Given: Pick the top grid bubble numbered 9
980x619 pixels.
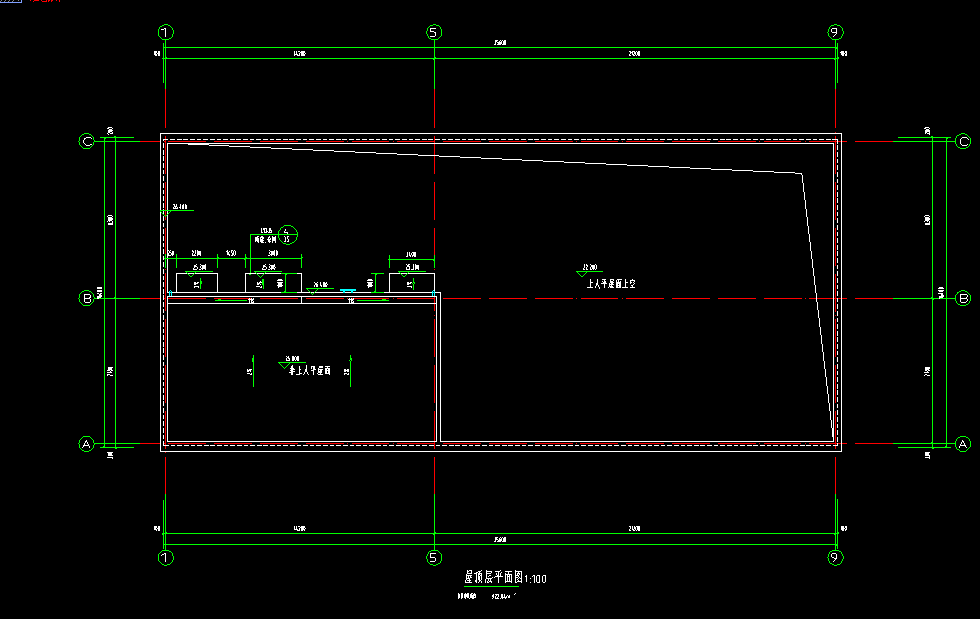Looking at the screenshot, I should click(836, 32).
